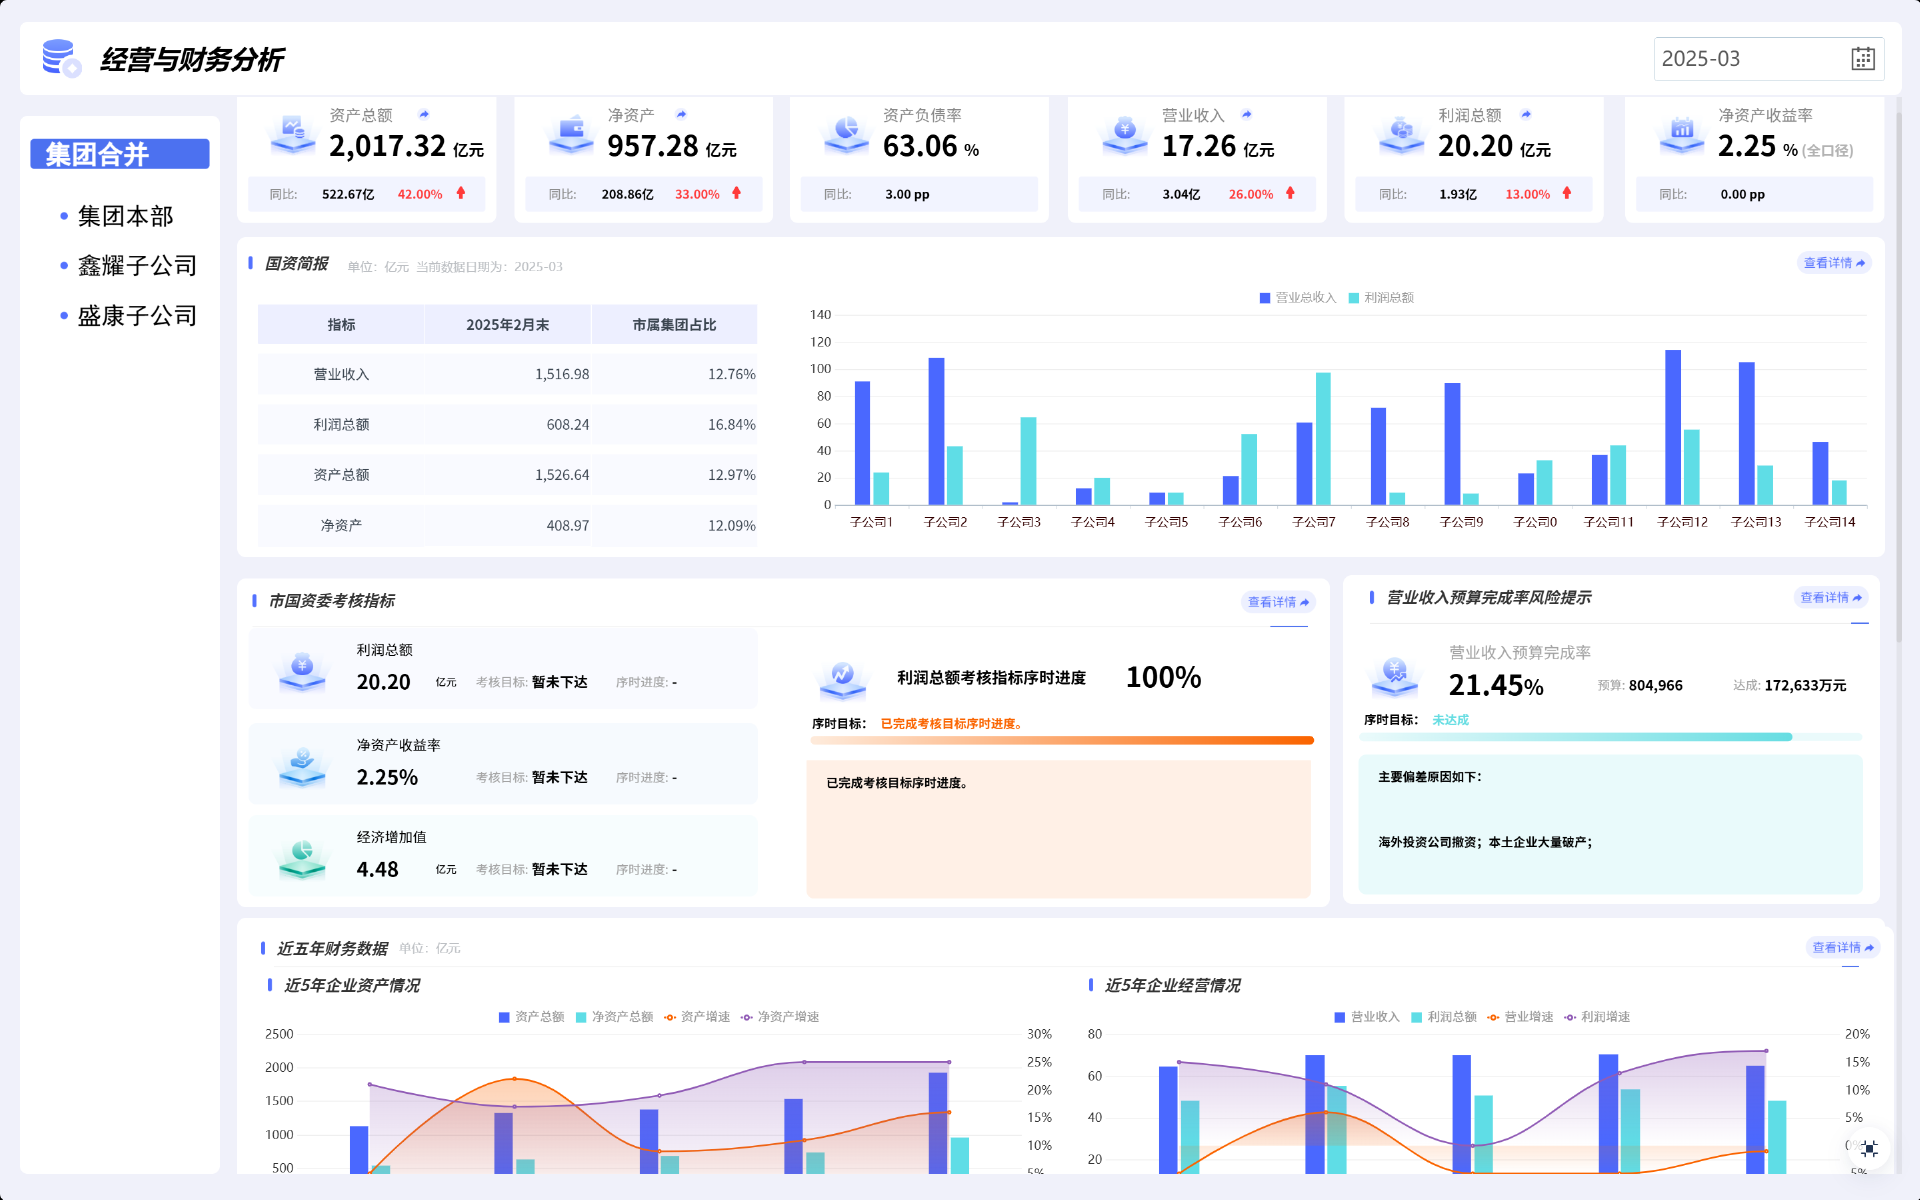The image size is (1920, 1200).
Task: Click the orange 利润总额 progress bar
Action: (1061, 741)
